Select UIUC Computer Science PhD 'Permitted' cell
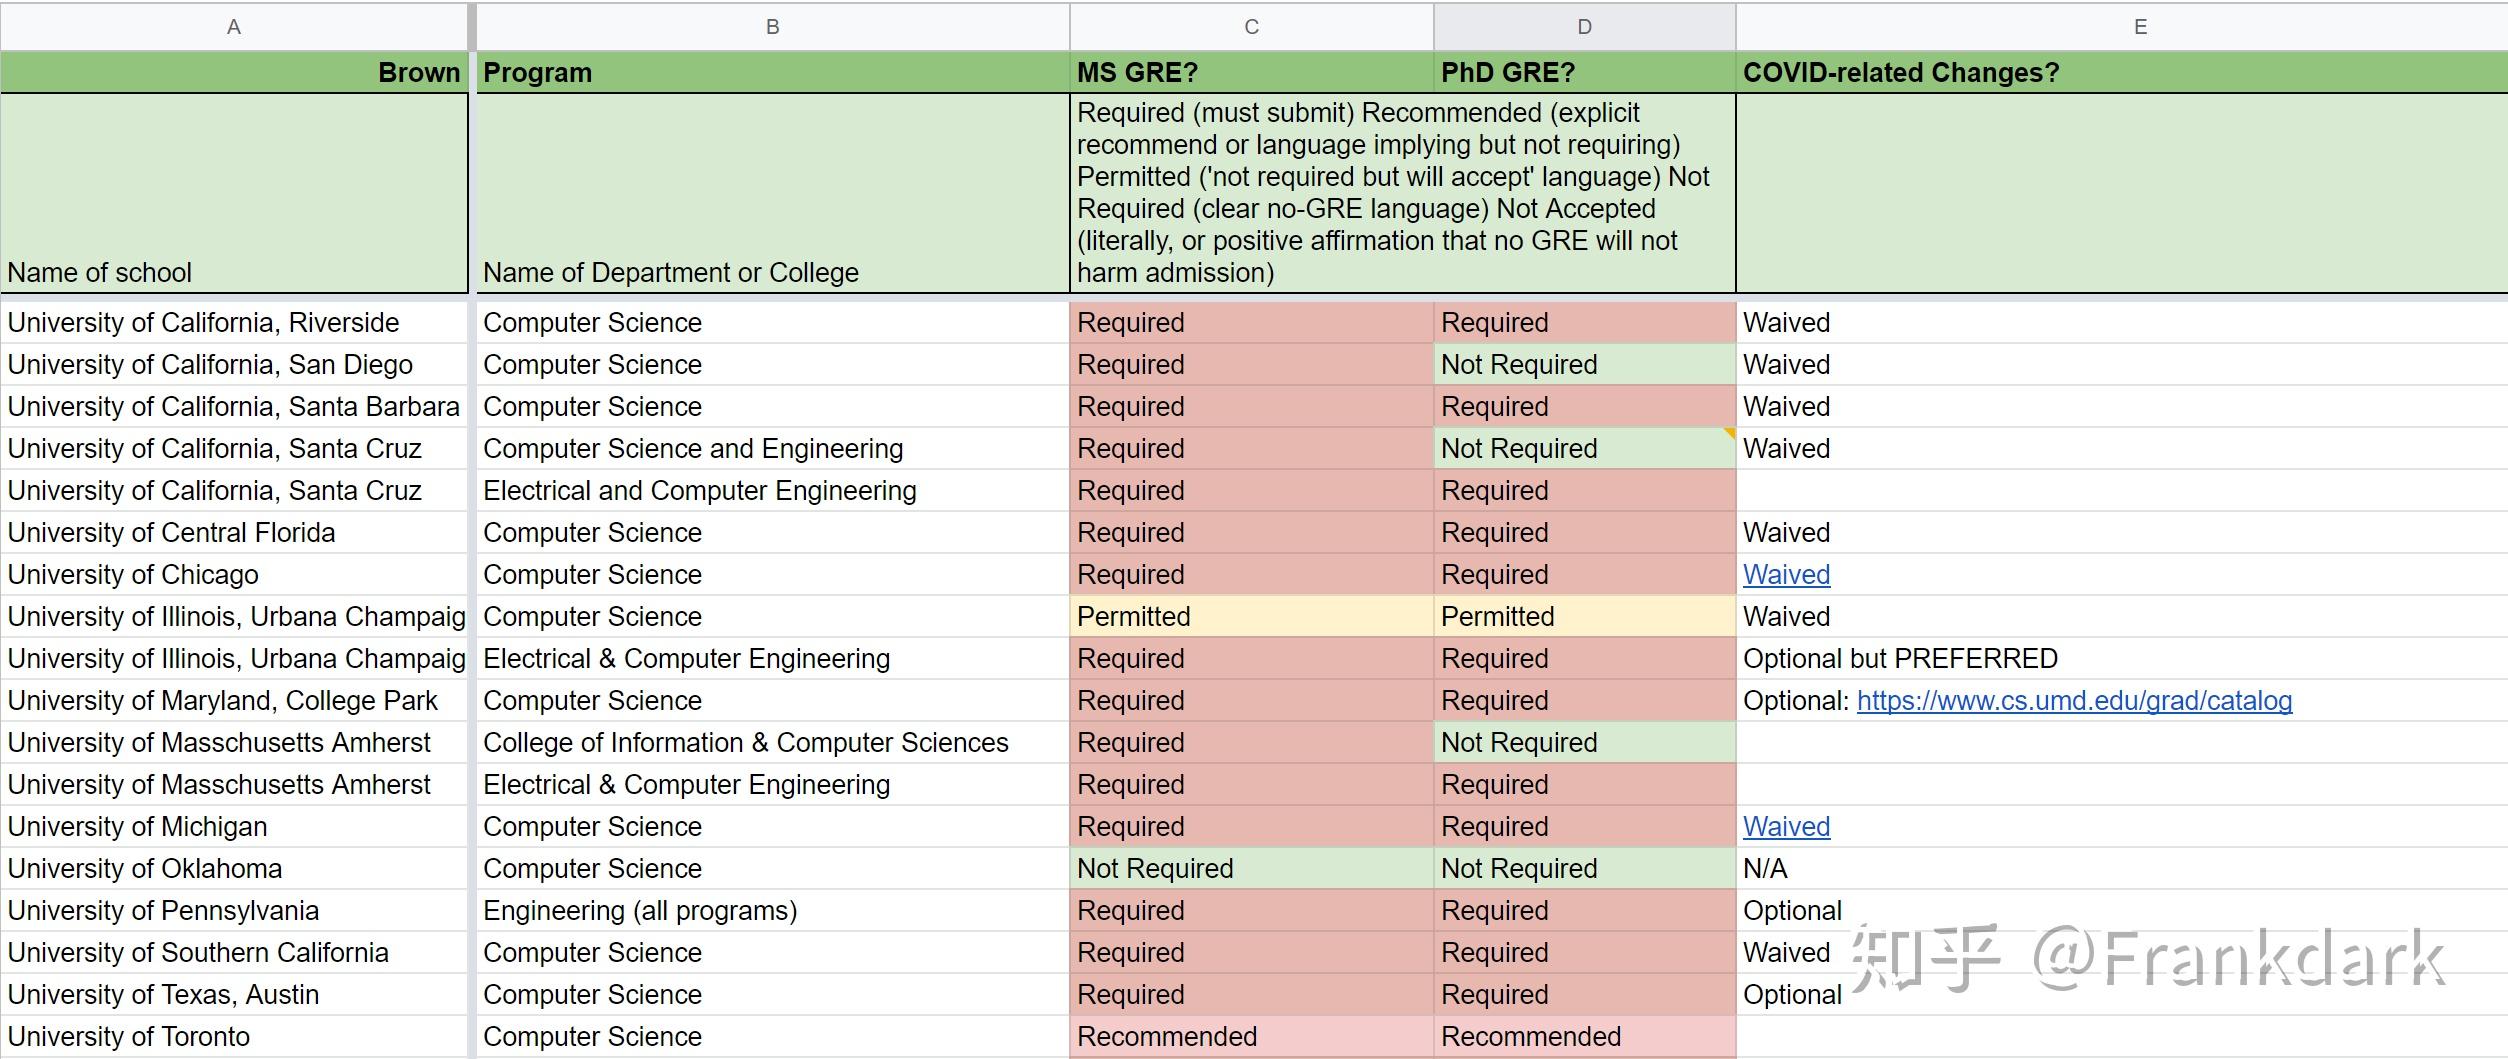The image size is (2508, 1059). click(x=1585, y=617)
